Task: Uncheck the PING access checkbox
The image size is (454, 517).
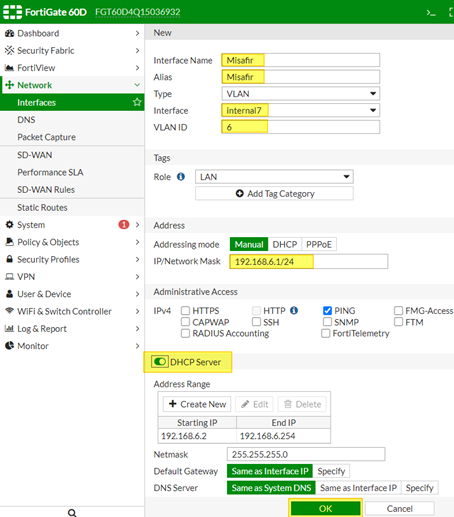Action: [327, 311]
